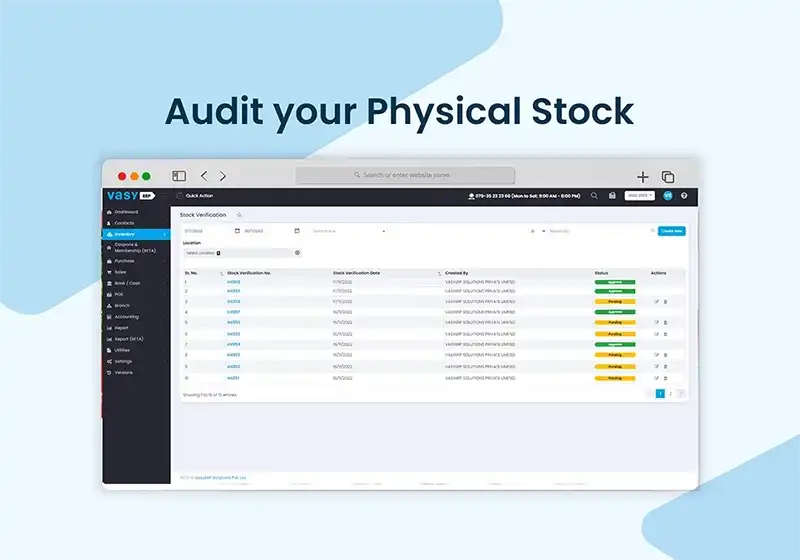Click the table search input field
This screenshot has width=800, height=560.
pos(598,231)
